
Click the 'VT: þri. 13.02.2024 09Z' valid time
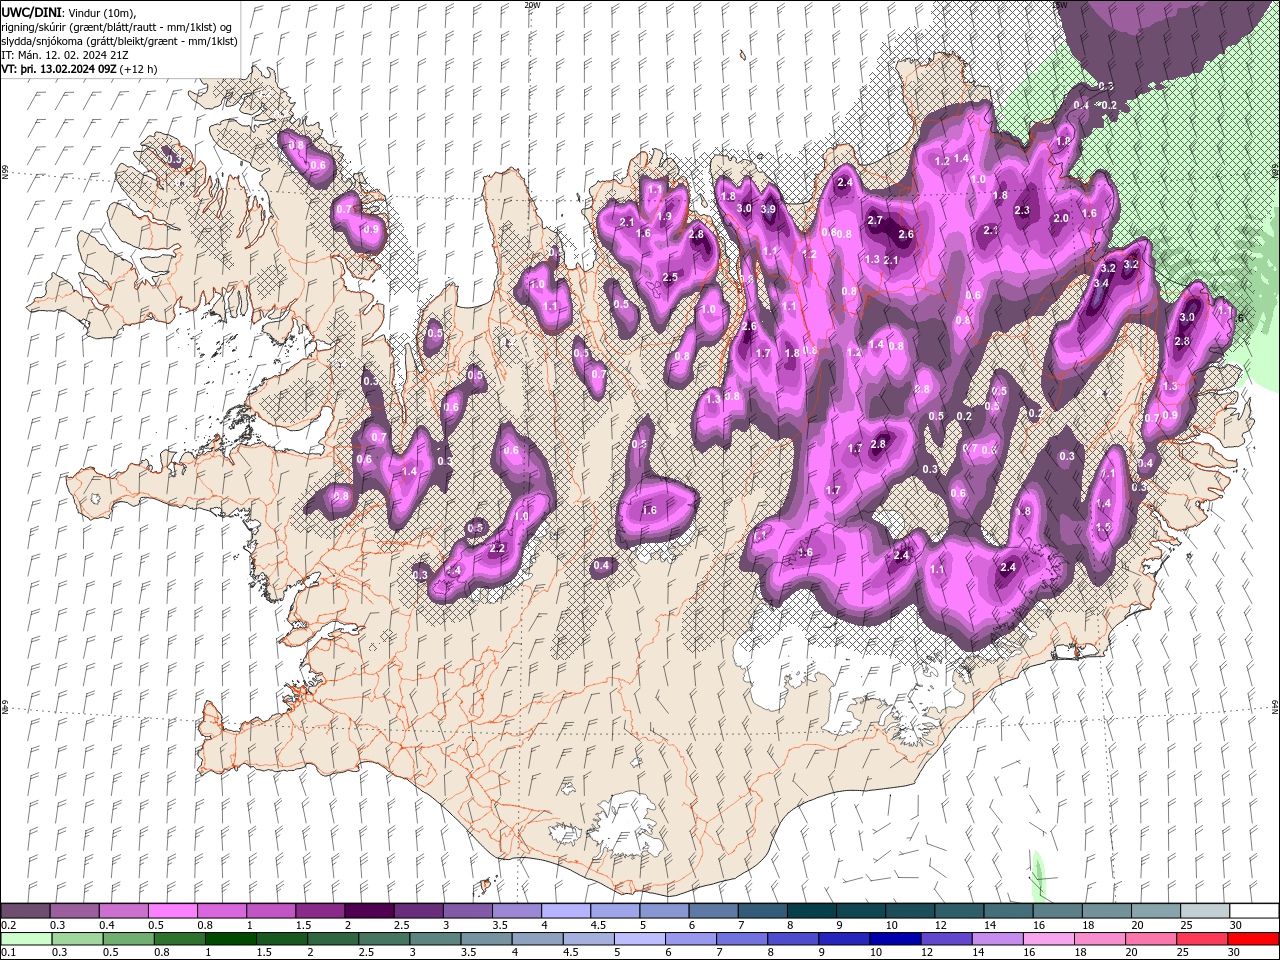[59, 70]
